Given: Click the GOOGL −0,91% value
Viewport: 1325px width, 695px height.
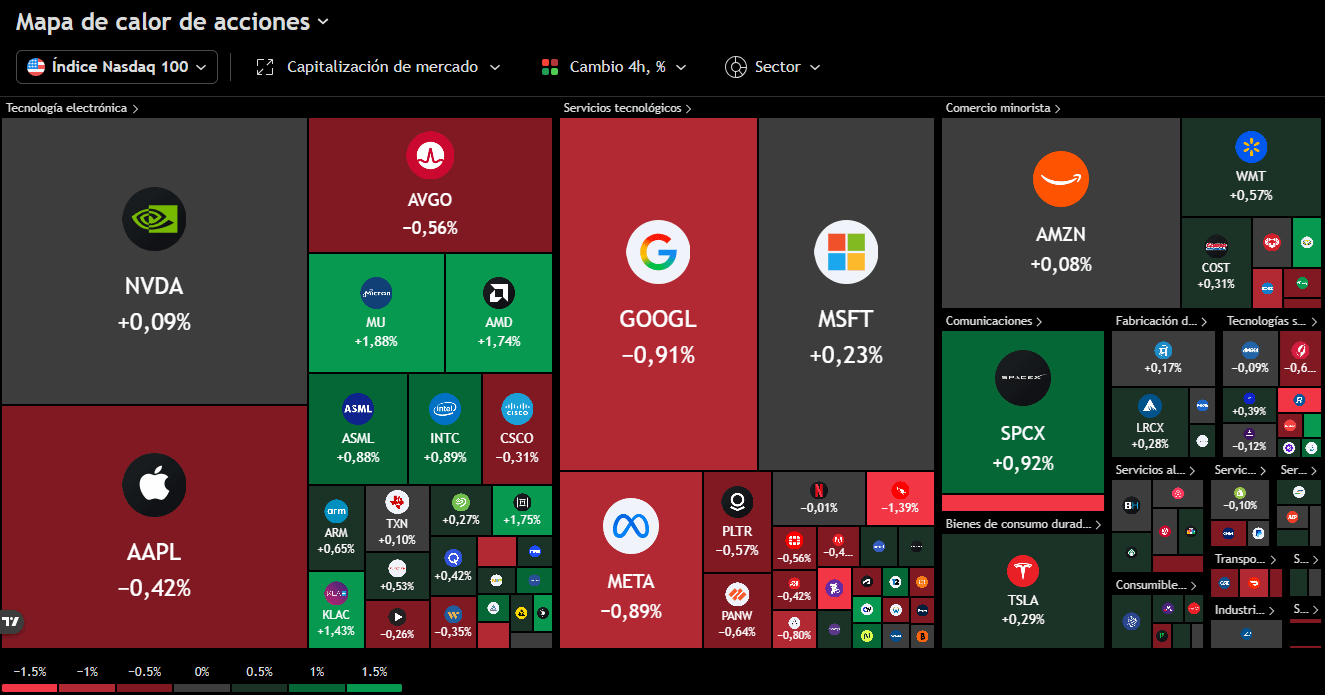Looking at the screenshot, I should (658, 355).
